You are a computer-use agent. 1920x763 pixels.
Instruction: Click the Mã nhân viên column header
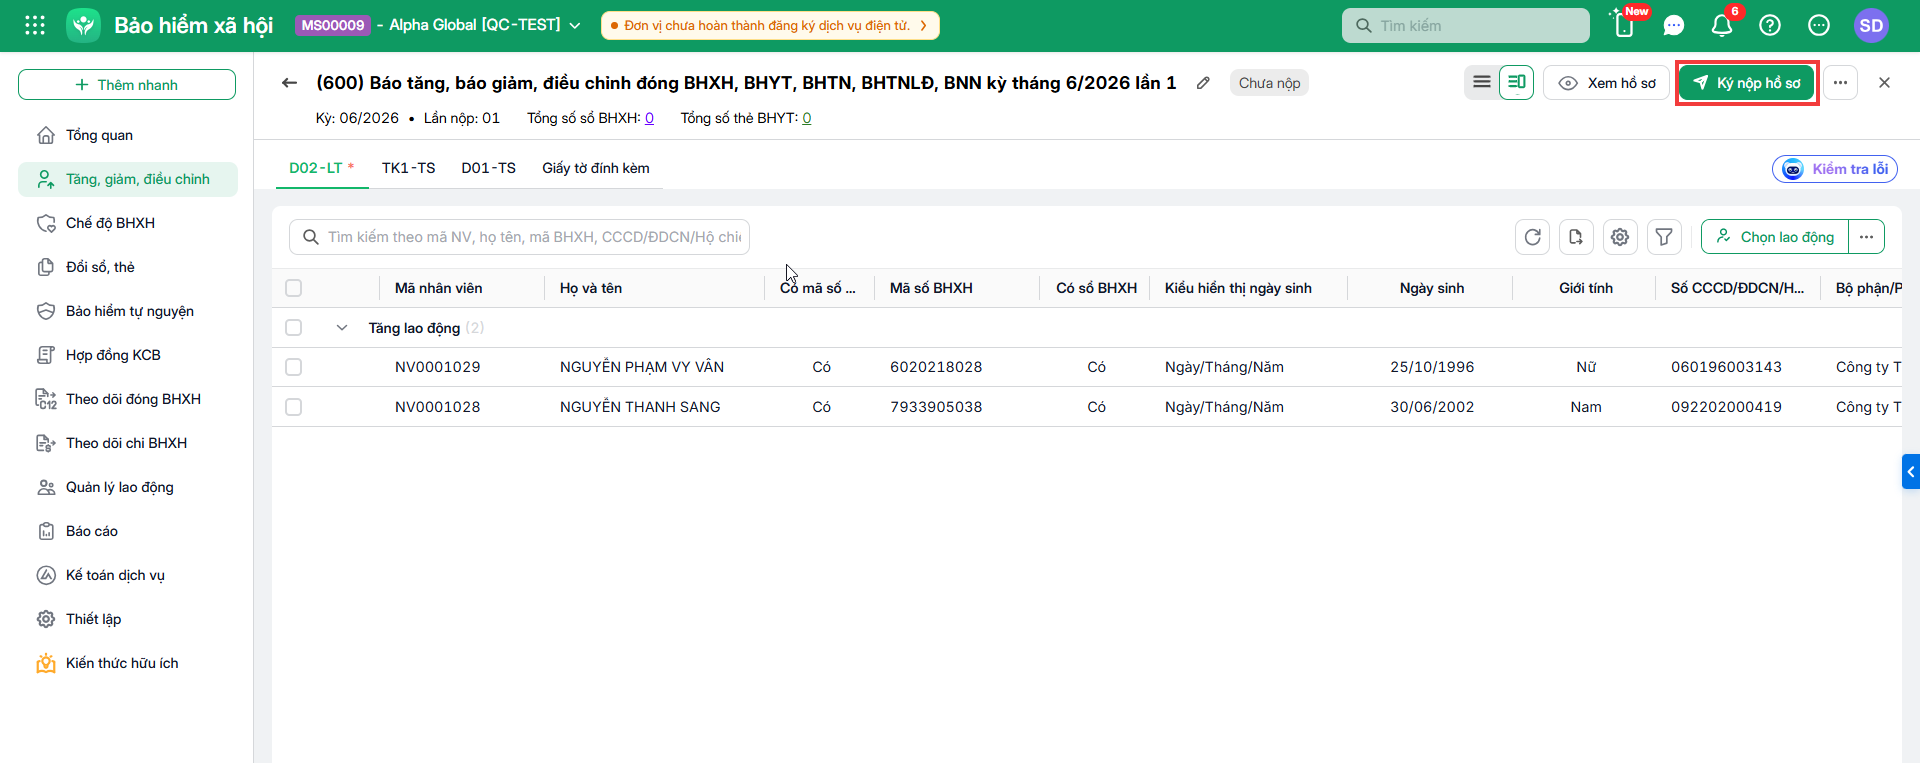pyautogui.click(x=439, y=288)
